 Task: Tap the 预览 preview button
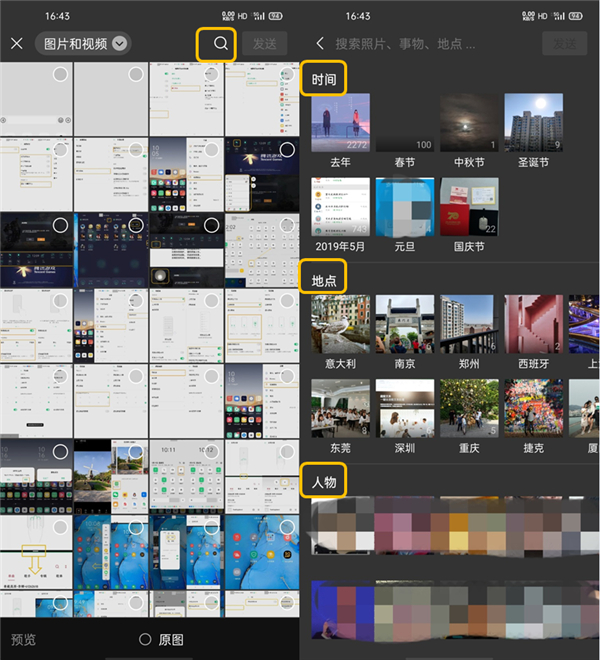(23, 639)
